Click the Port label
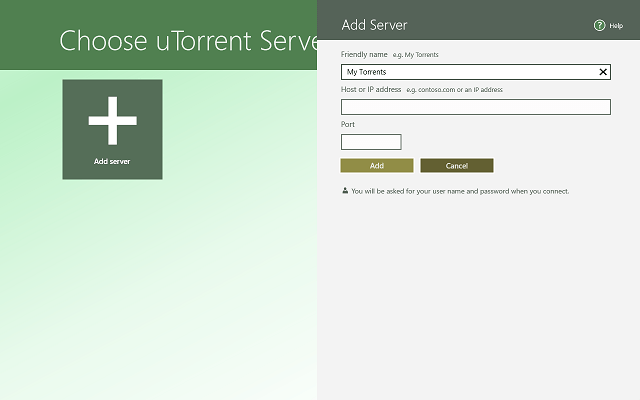The height and width of the screenshot is (400, 640). pos(348,124)
